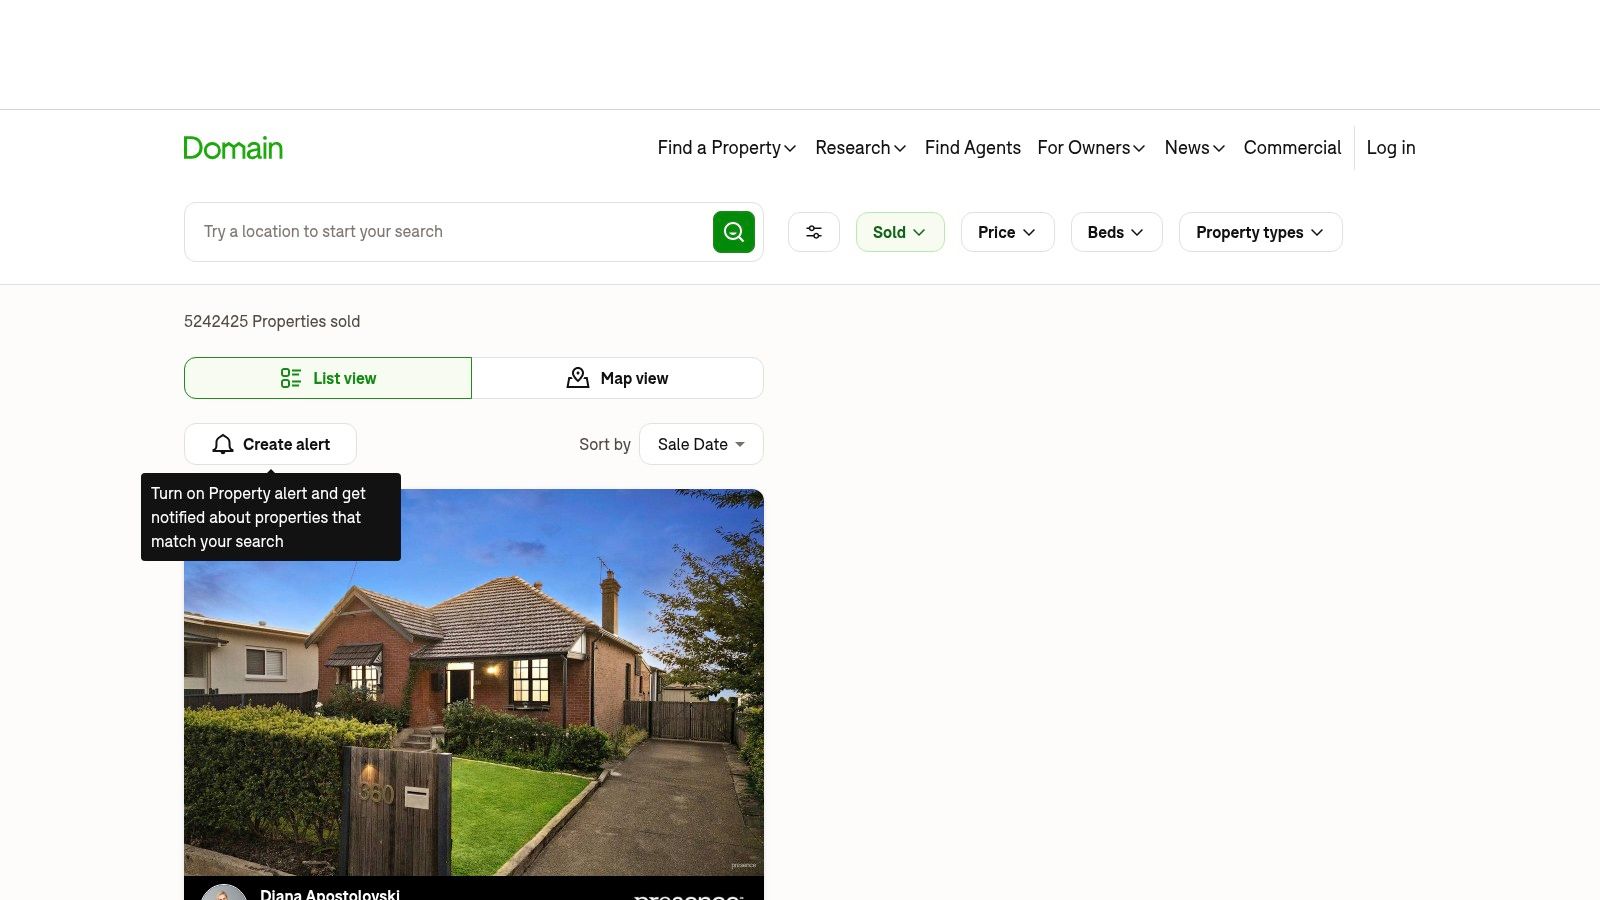Change sorting via Sale Date dropdown

(x=700, y=444)
